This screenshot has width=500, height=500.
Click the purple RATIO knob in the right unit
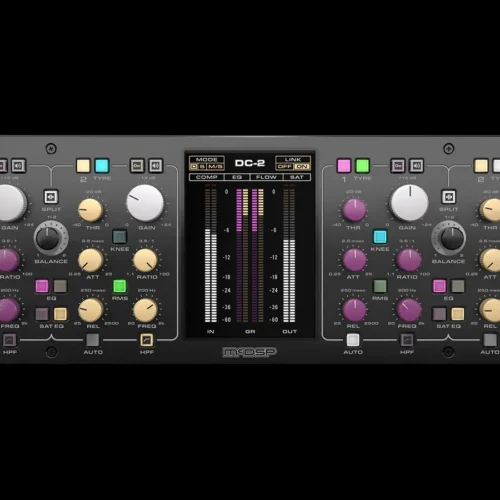[409, 260]
